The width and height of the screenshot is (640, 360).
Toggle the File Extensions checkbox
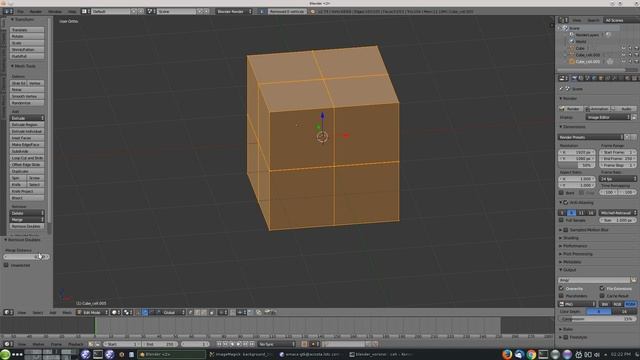pyautogui.click(x=602, y=289)
